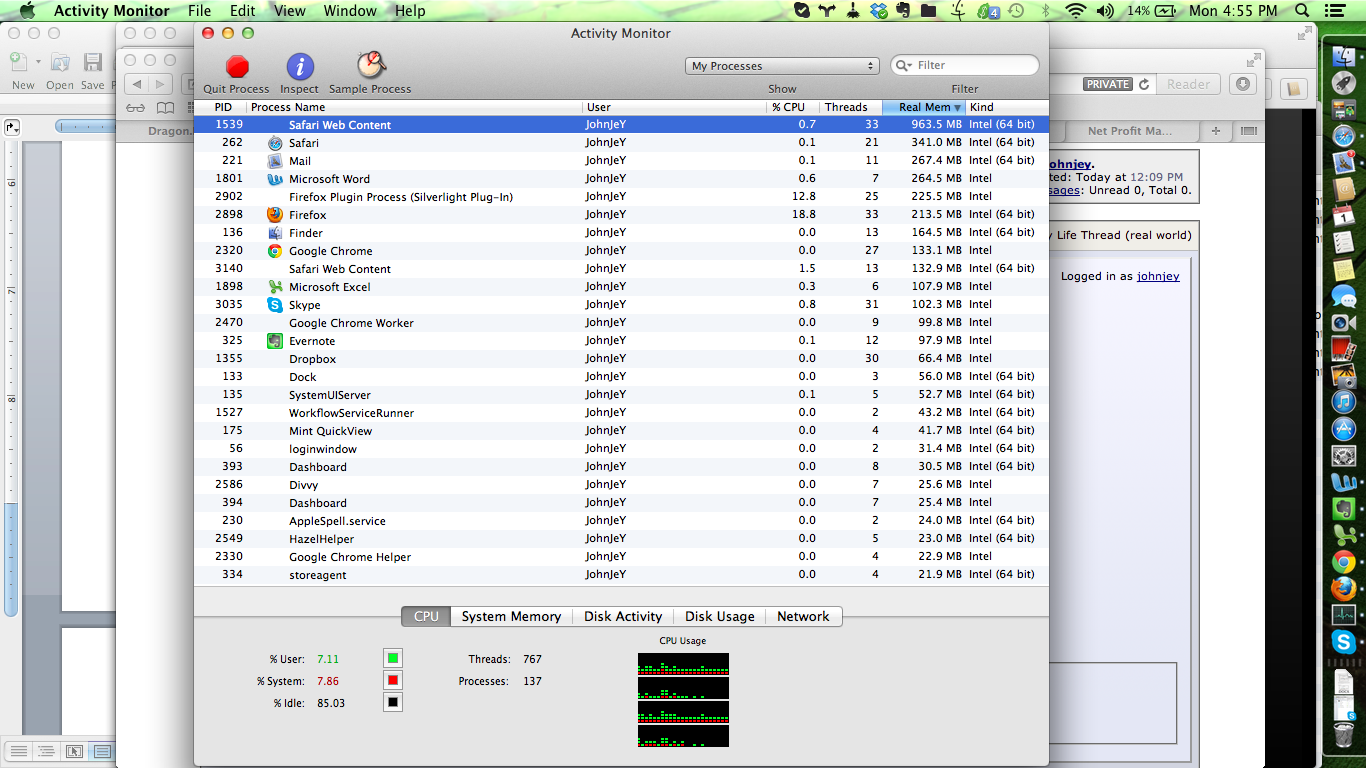Switch to the Disk Usage tab

[x=720, y=617]
